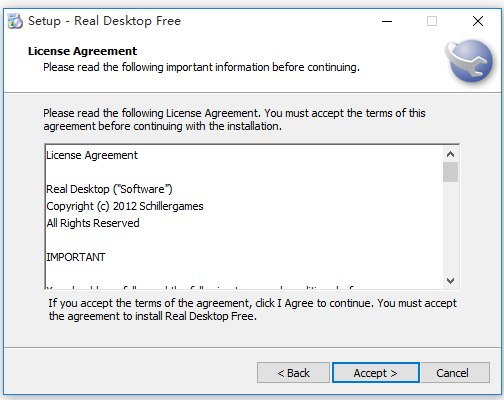The width and height of the screenshot is (504, 400).
Task: Click the 'All Rights Reserved' line
Action: coord(93,223)
